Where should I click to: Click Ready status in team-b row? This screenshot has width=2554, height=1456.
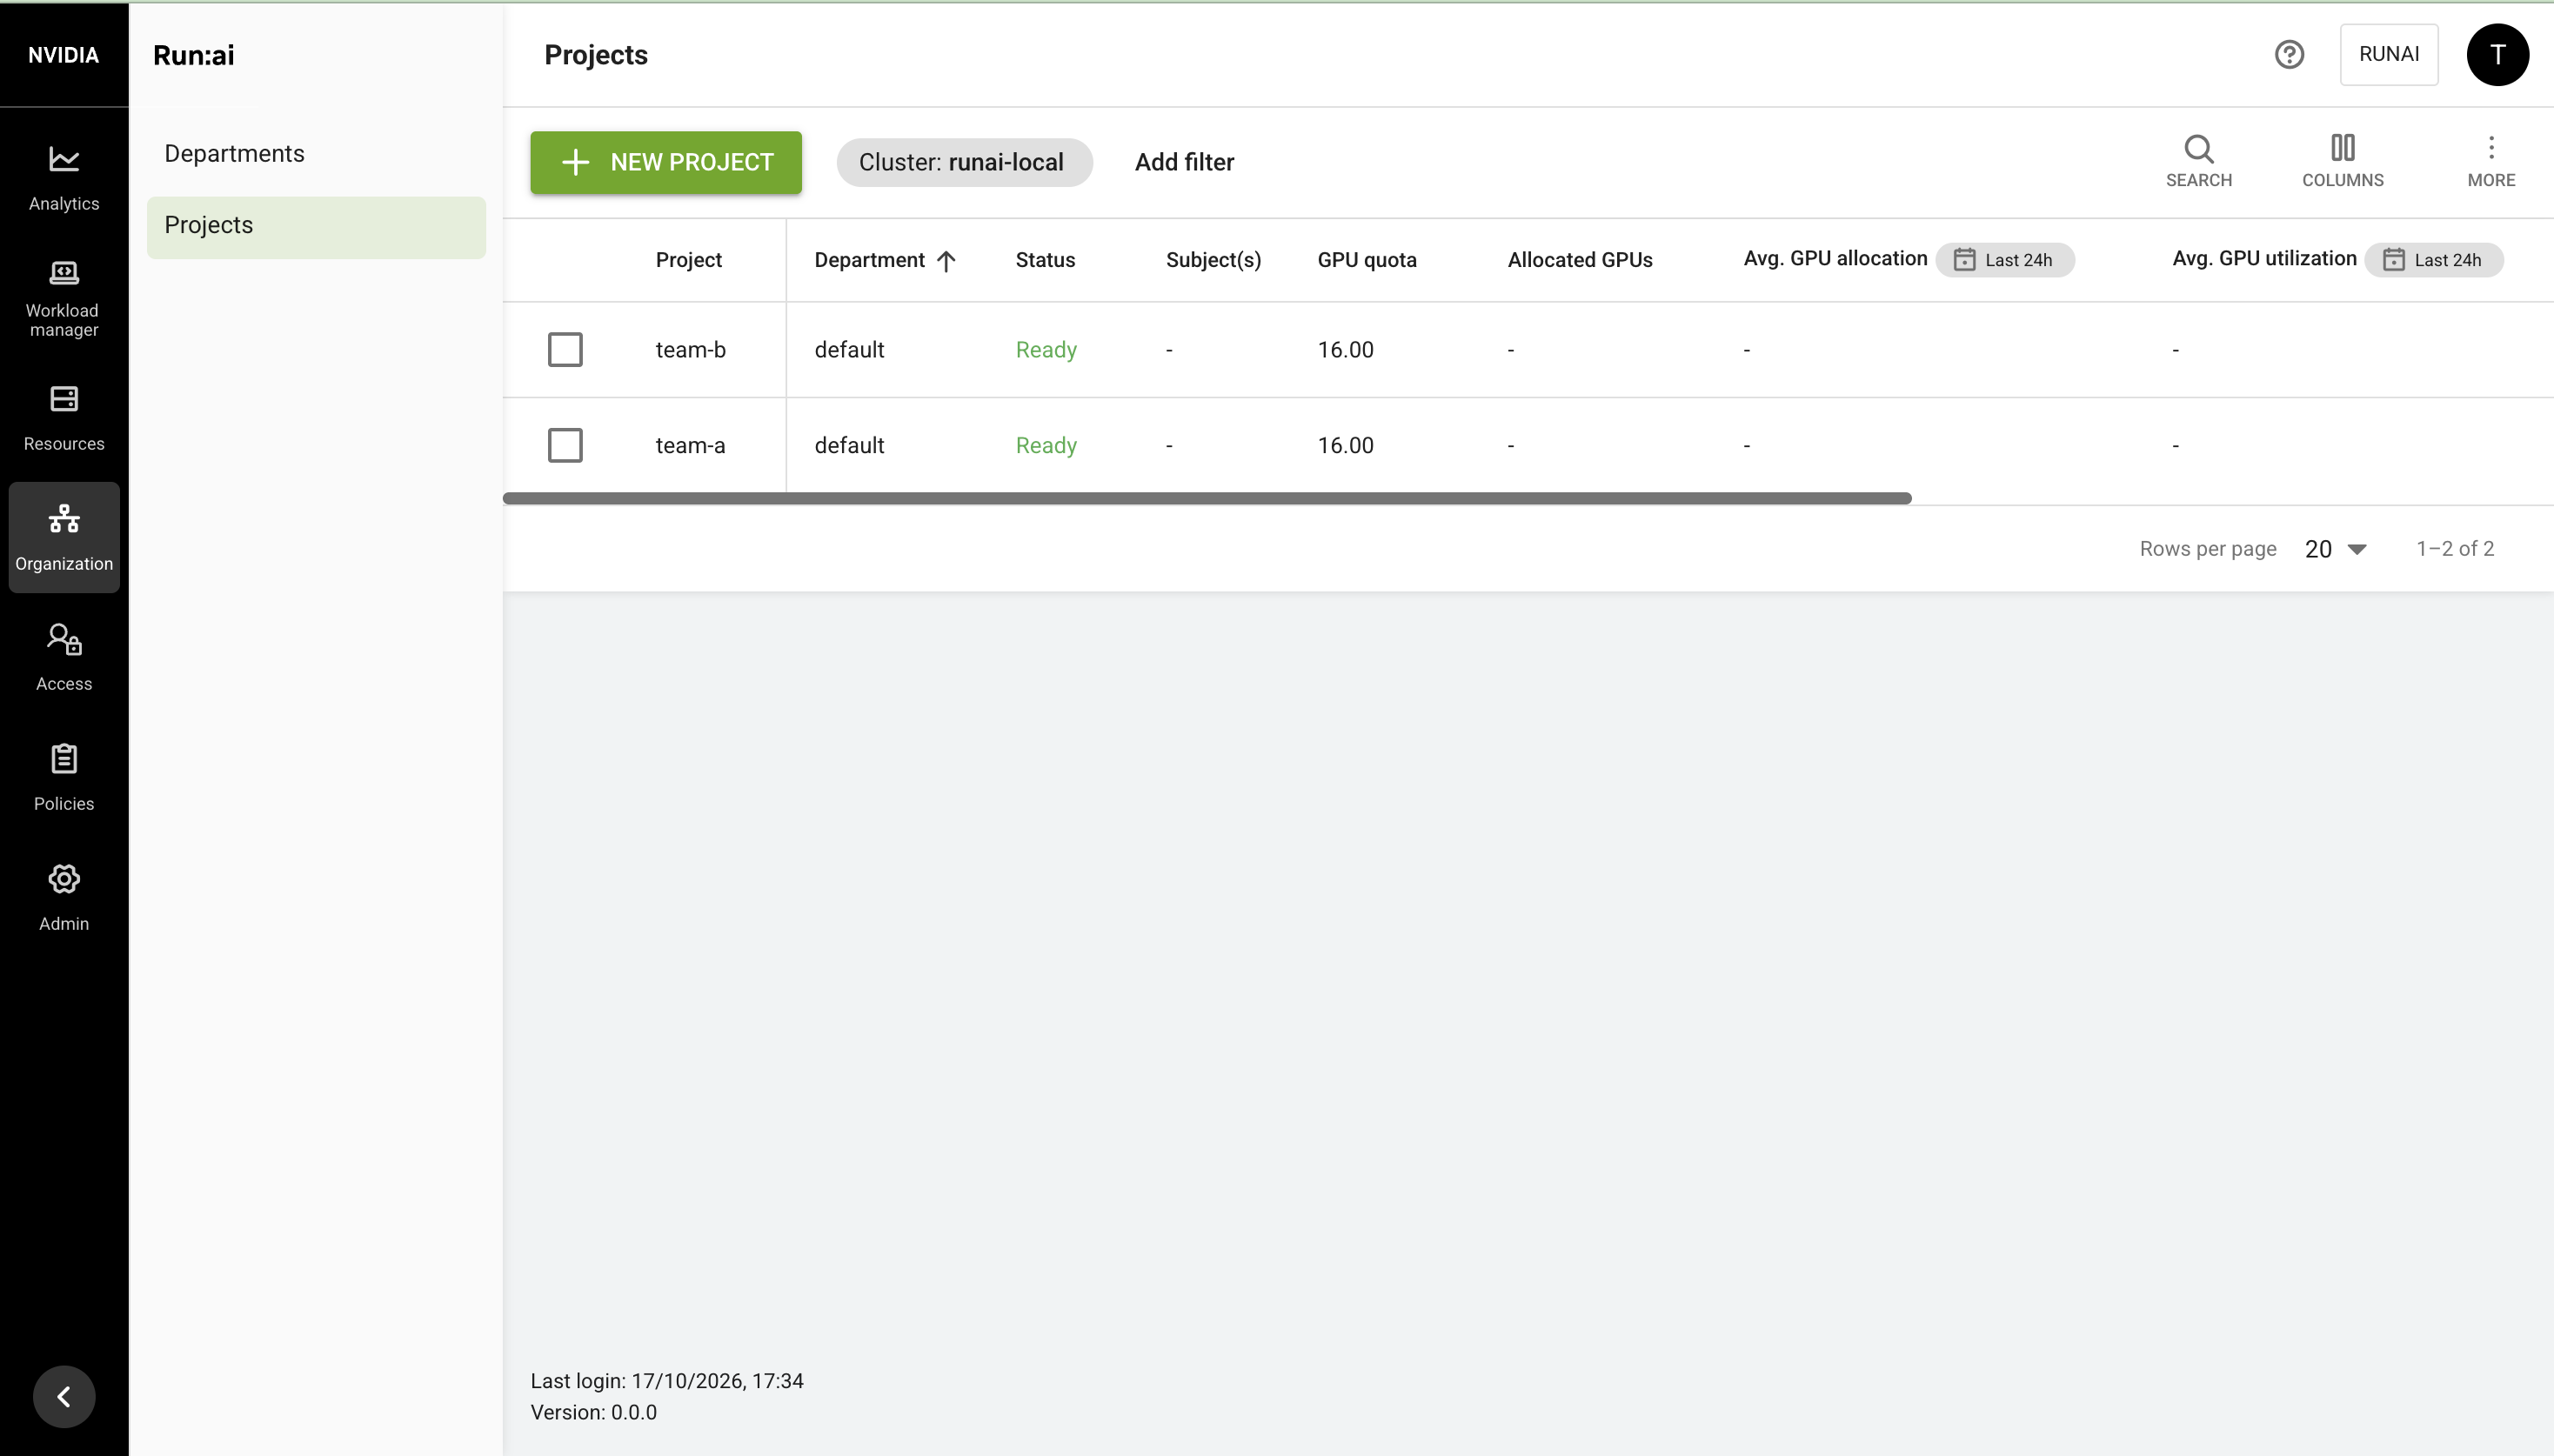point(1046,349)
